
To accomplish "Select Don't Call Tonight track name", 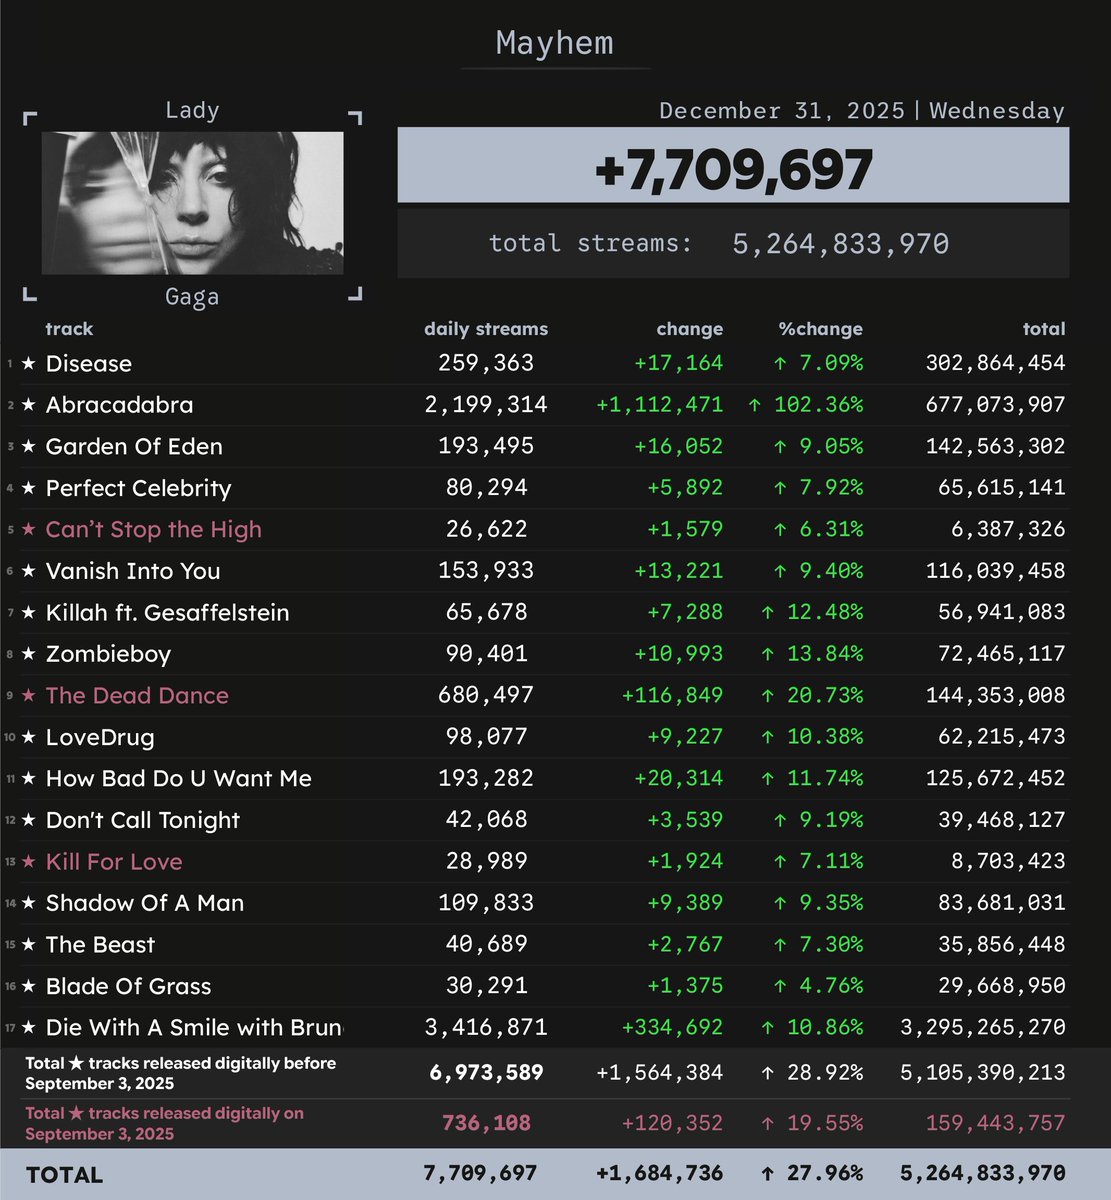I will point(143,821).
